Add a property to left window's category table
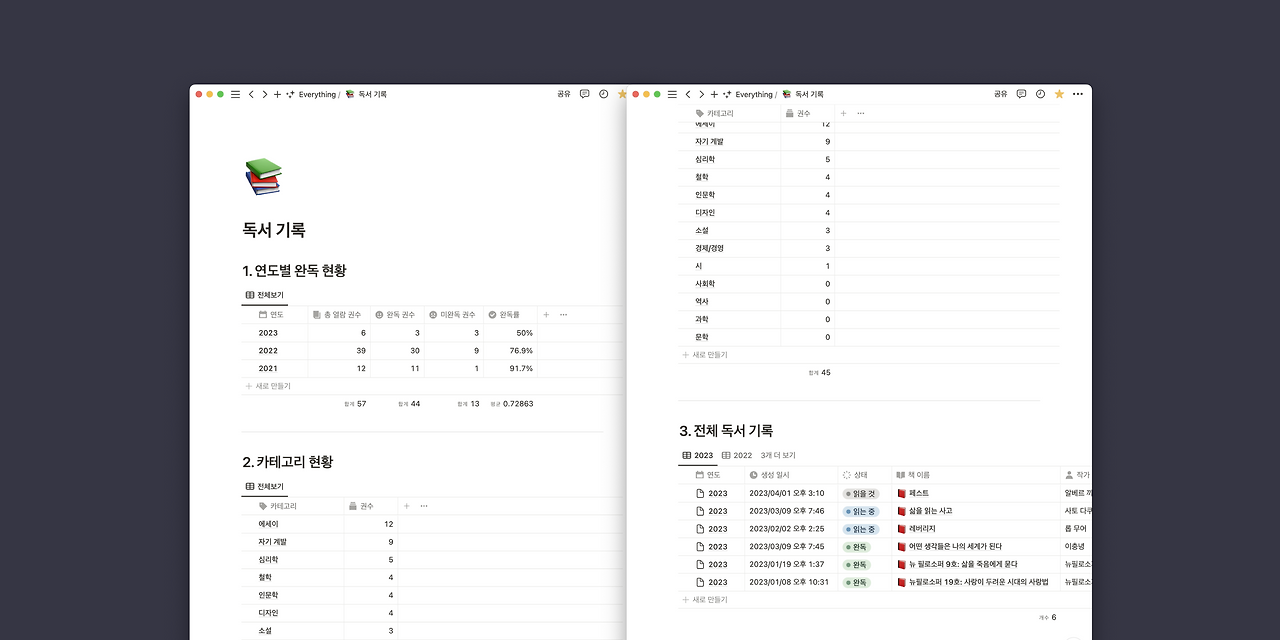Screen dimensions: 1280x640 (406, 506)
